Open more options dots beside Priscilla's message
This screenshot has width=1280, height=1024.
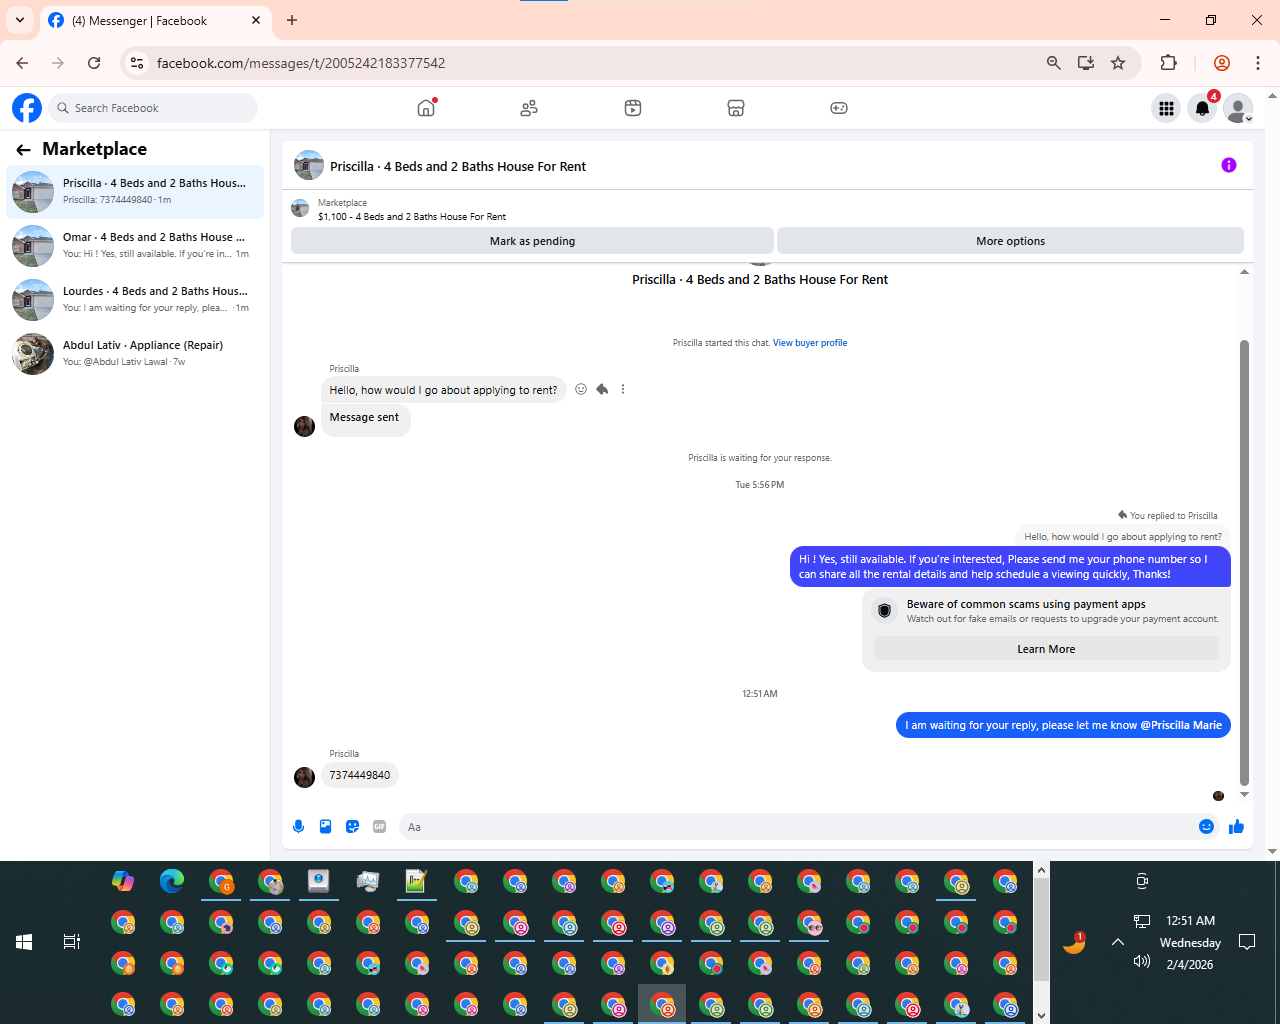click(x=623, y=389)
